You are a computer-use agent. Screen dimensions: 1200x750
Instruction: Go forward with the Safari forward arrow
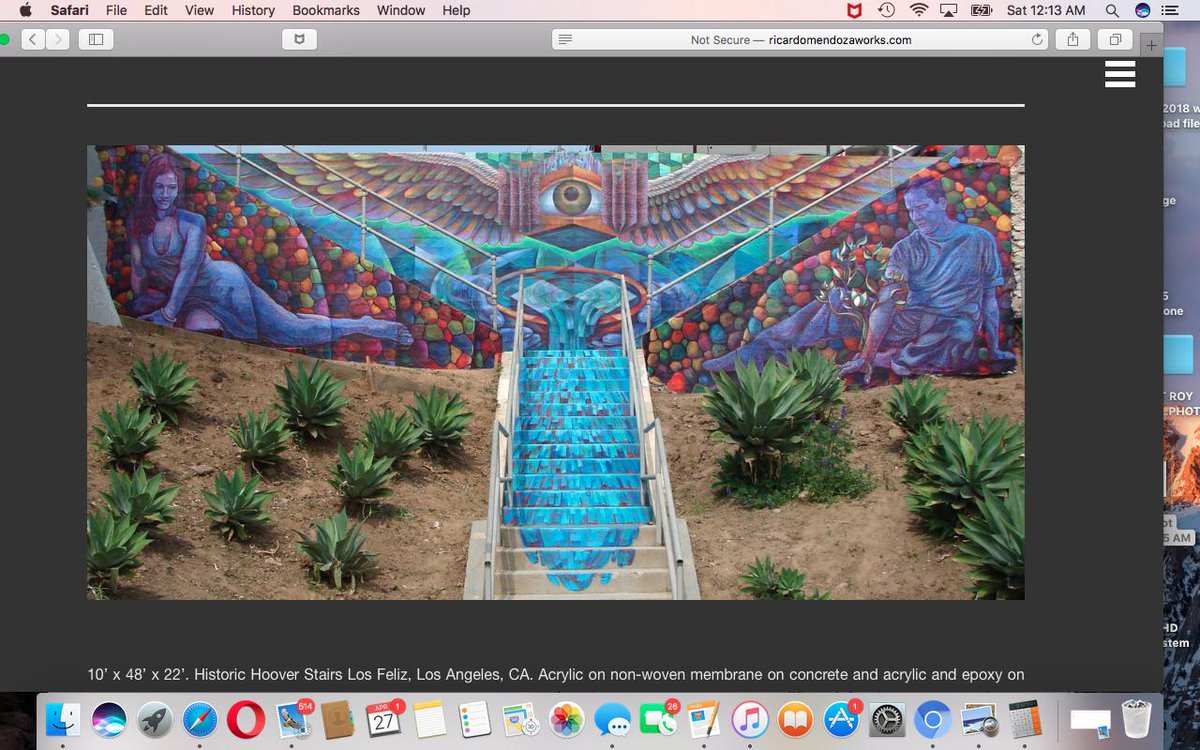pyautogui.click(x=59, y=40)
